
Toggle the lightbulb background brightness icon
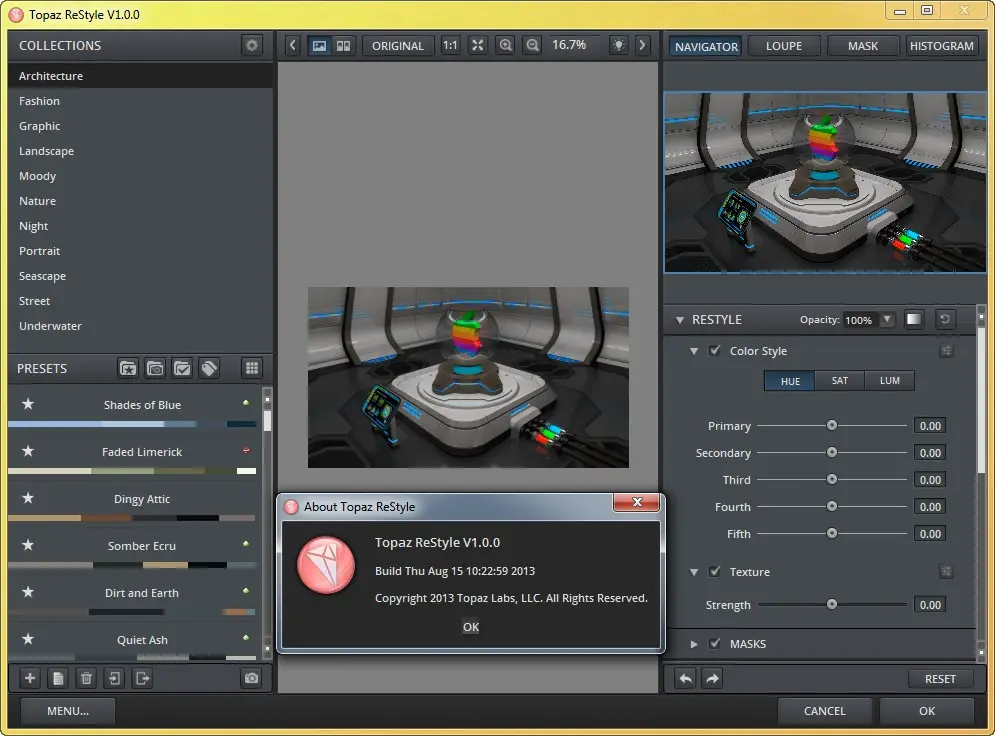619,45
